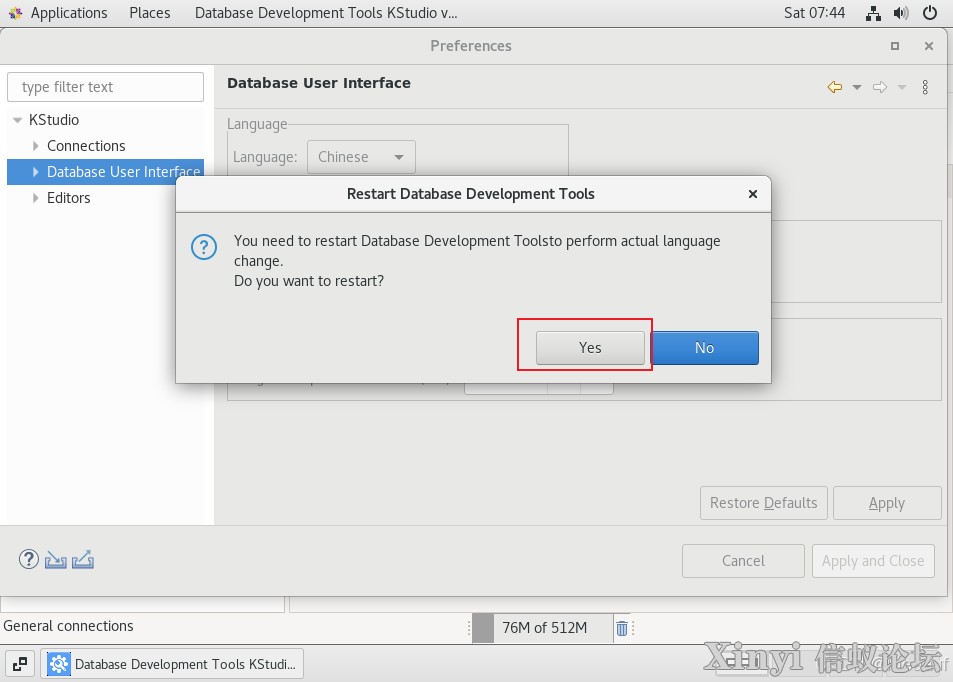953x682 pixels.
Task: Open the network status icon
Action: point(873,13)
